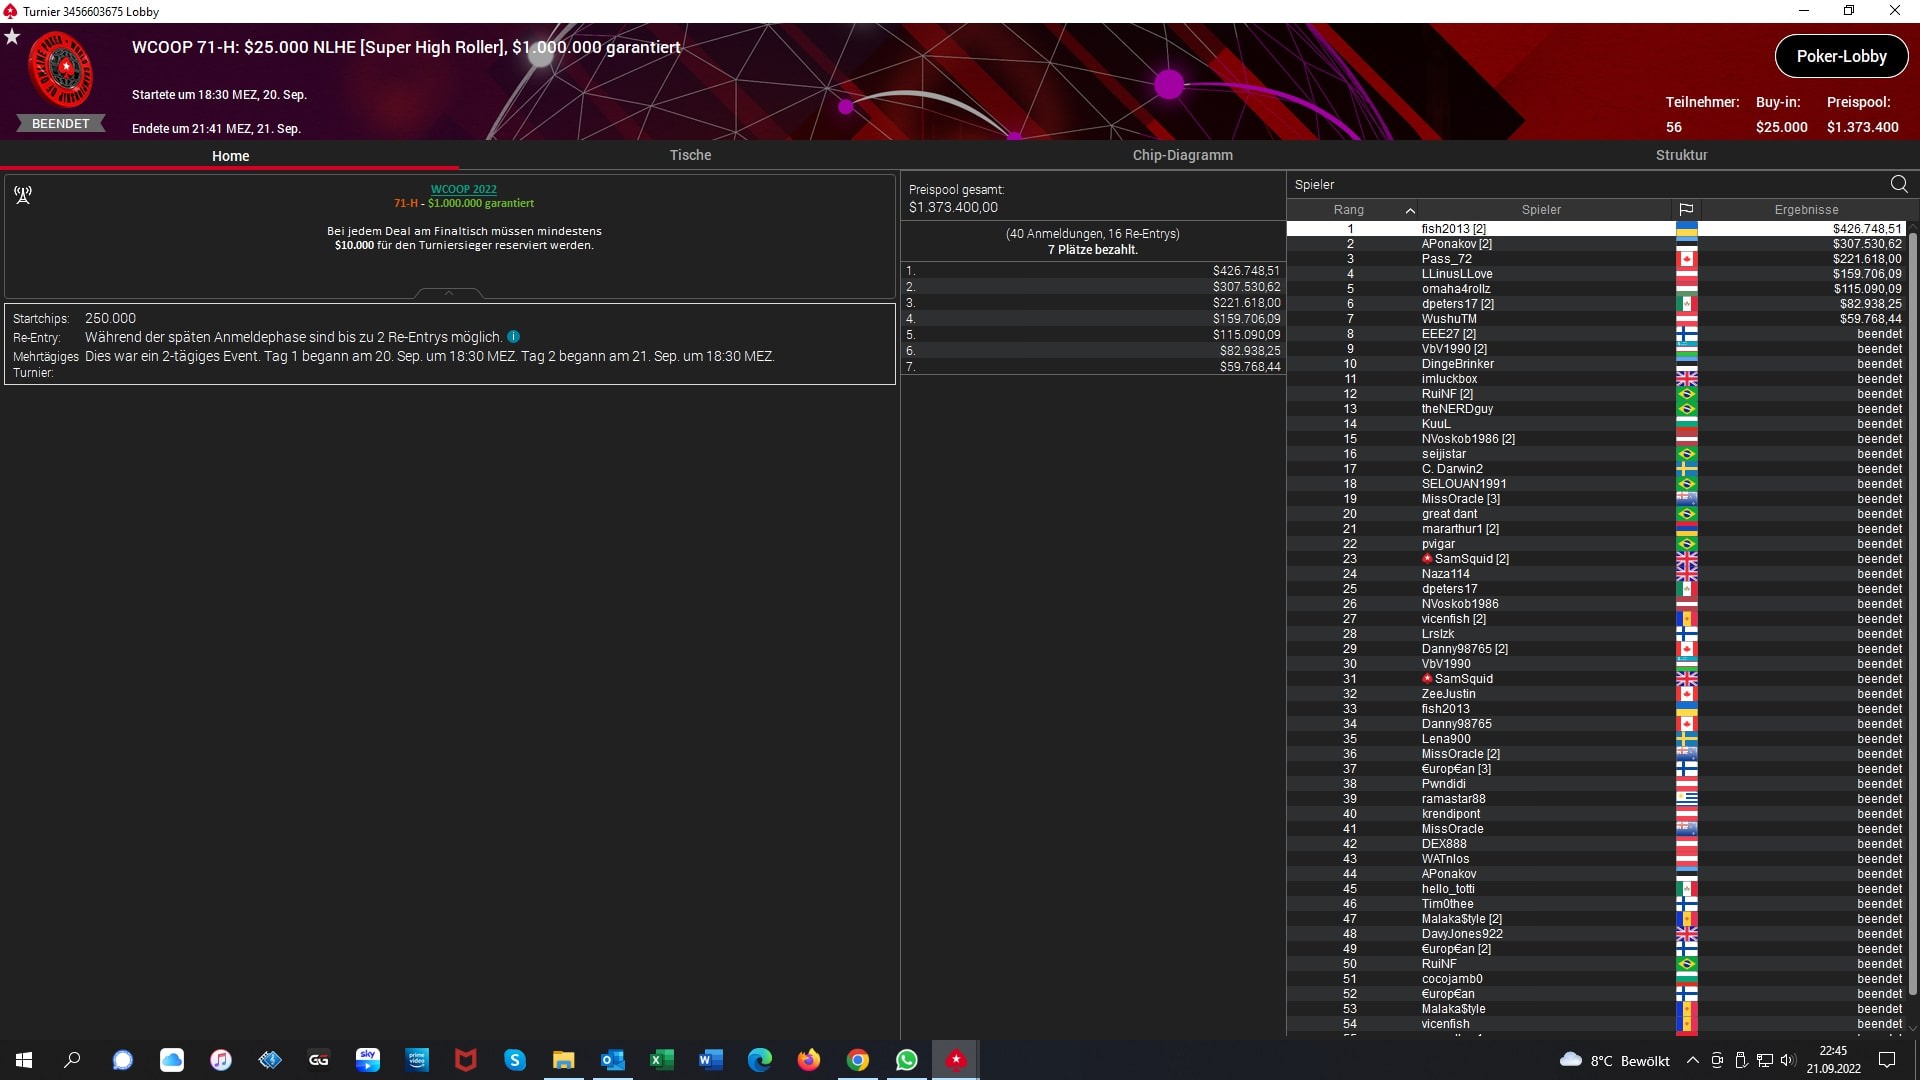Sort by Ergebnisse column header
The width and height of the screenshot is (1920, 1080).
[x=1806, y=210]
